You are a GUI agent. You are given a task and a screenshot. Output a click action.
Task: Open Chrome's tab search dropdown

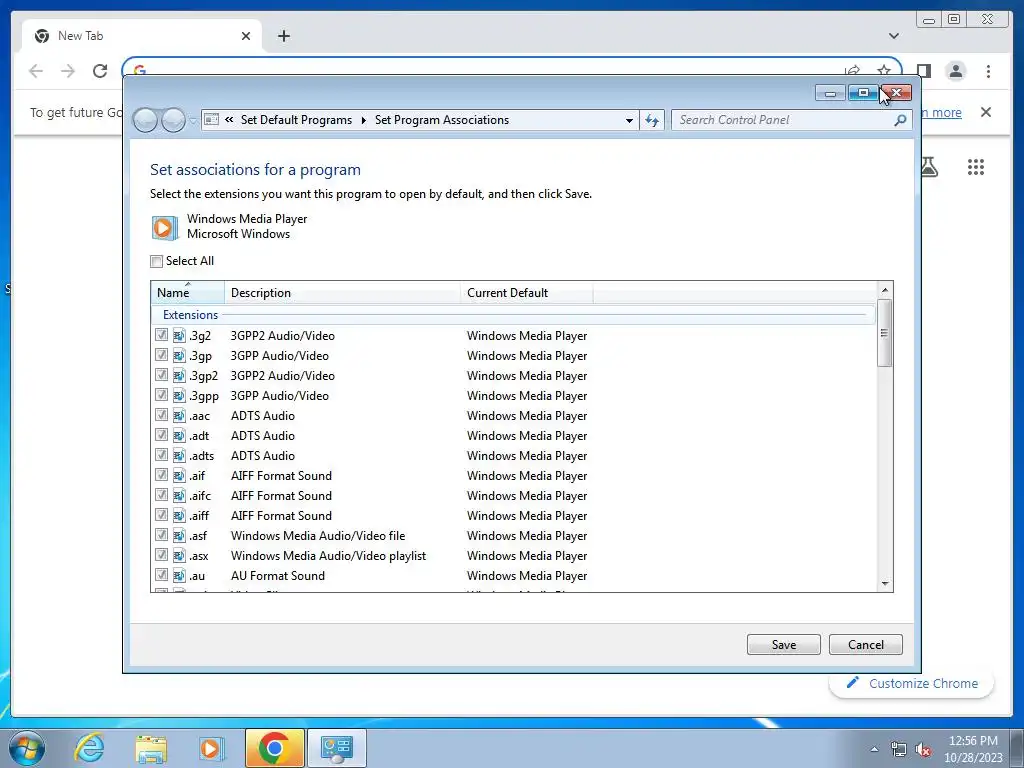click(894, 36)
